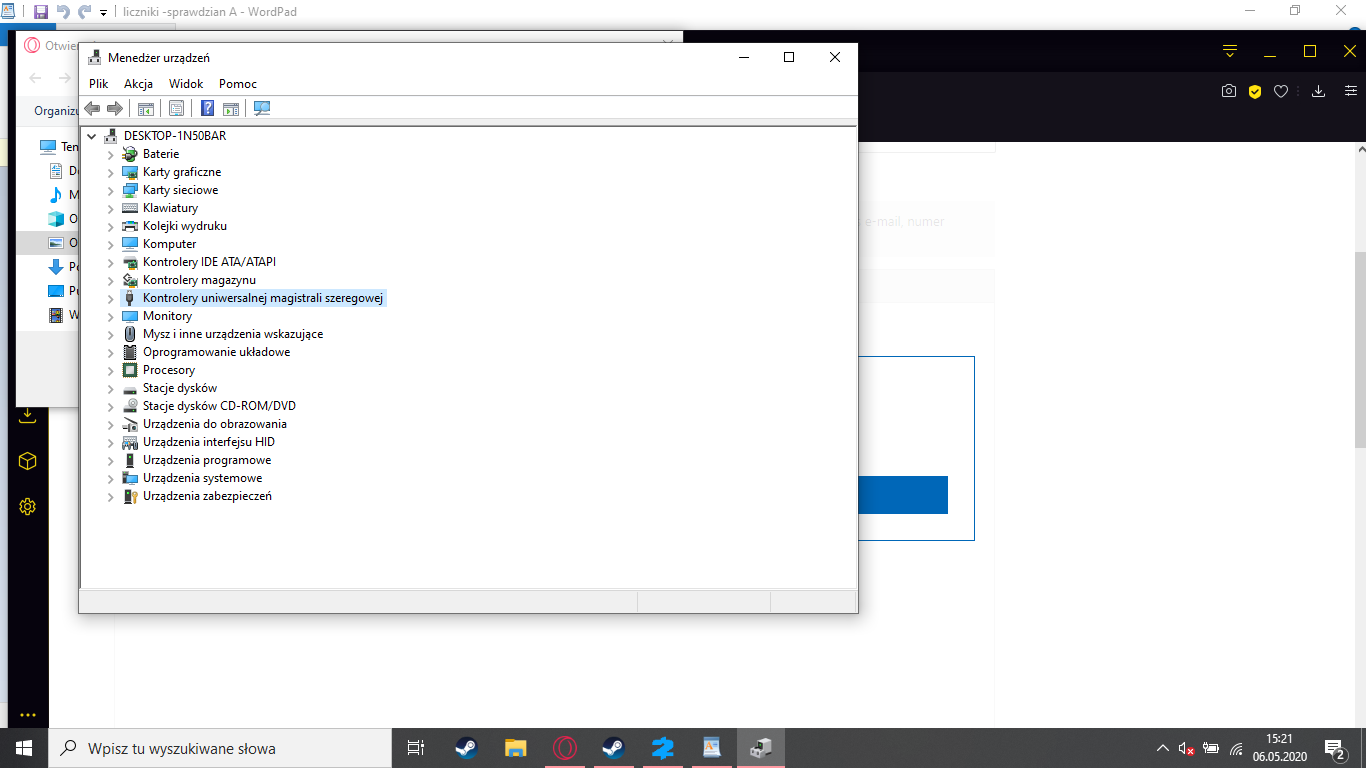
Task: Switch to Opera from the taskbar
Action: pos(564,748)
